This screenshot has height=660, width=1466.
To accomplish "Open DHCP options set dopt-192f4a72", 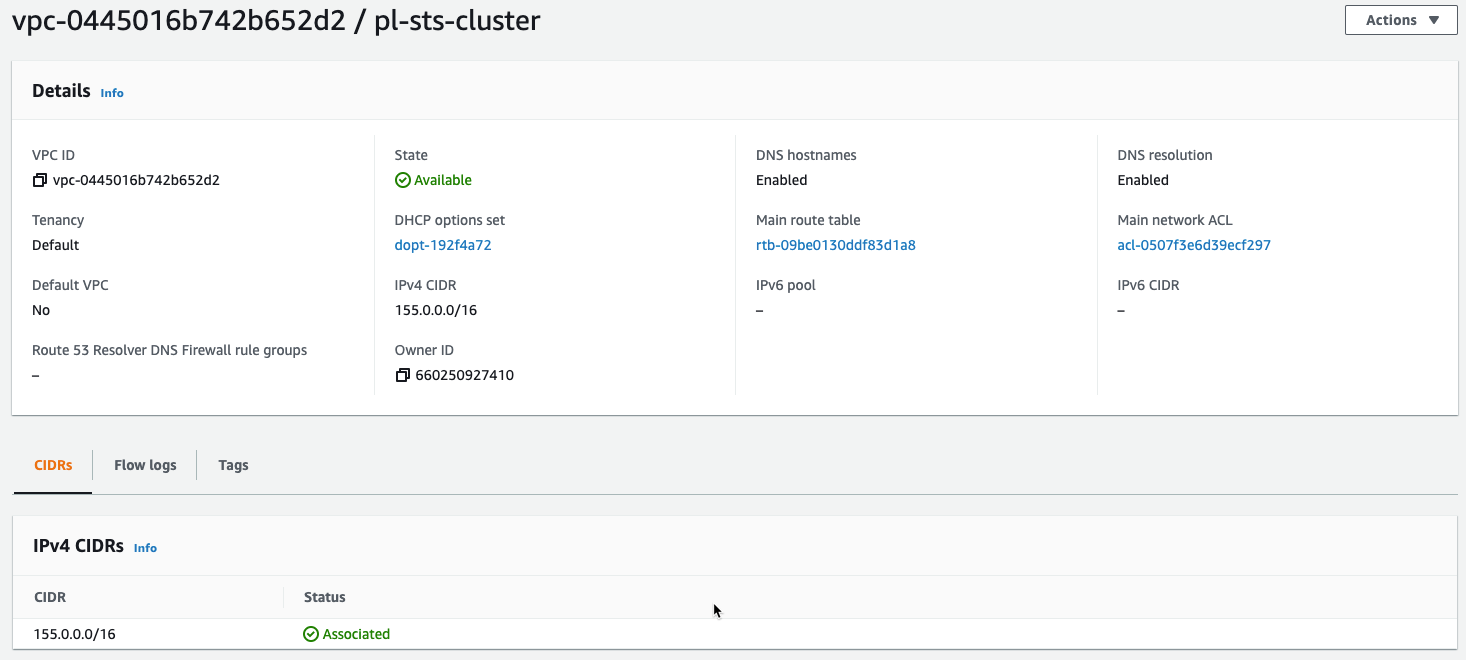I will (443, 245).
